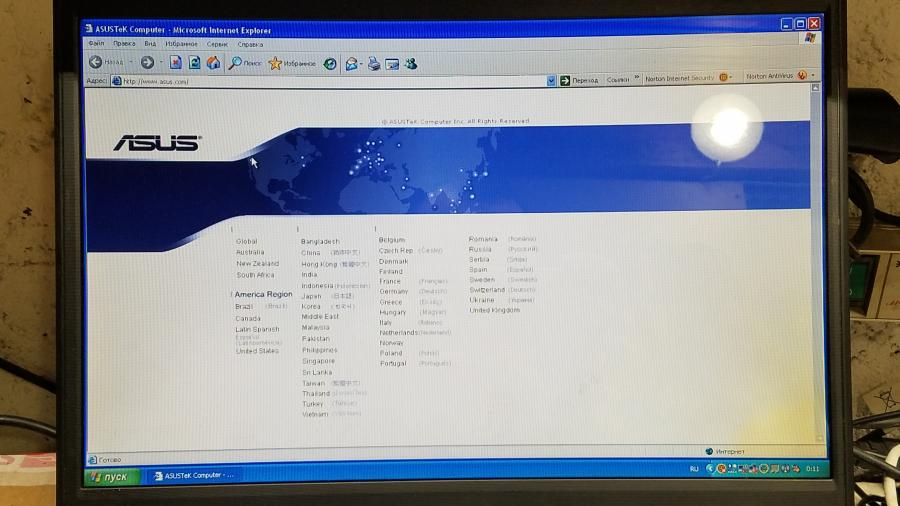The width and height of the screenshot is (900, 506).
Task: Refresh the page with the green arrows icon
Action: [x=195, y=63]
